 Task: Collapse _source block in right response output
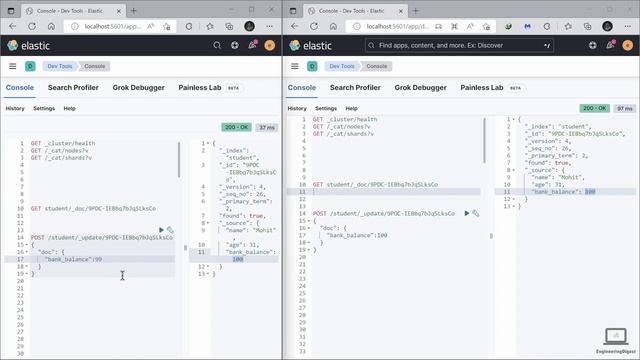coord(514,170)
